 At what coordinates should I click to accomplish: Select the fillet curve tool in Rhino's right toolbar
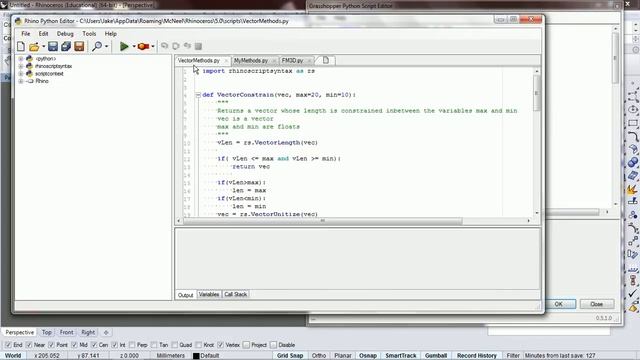pos(633,229)
